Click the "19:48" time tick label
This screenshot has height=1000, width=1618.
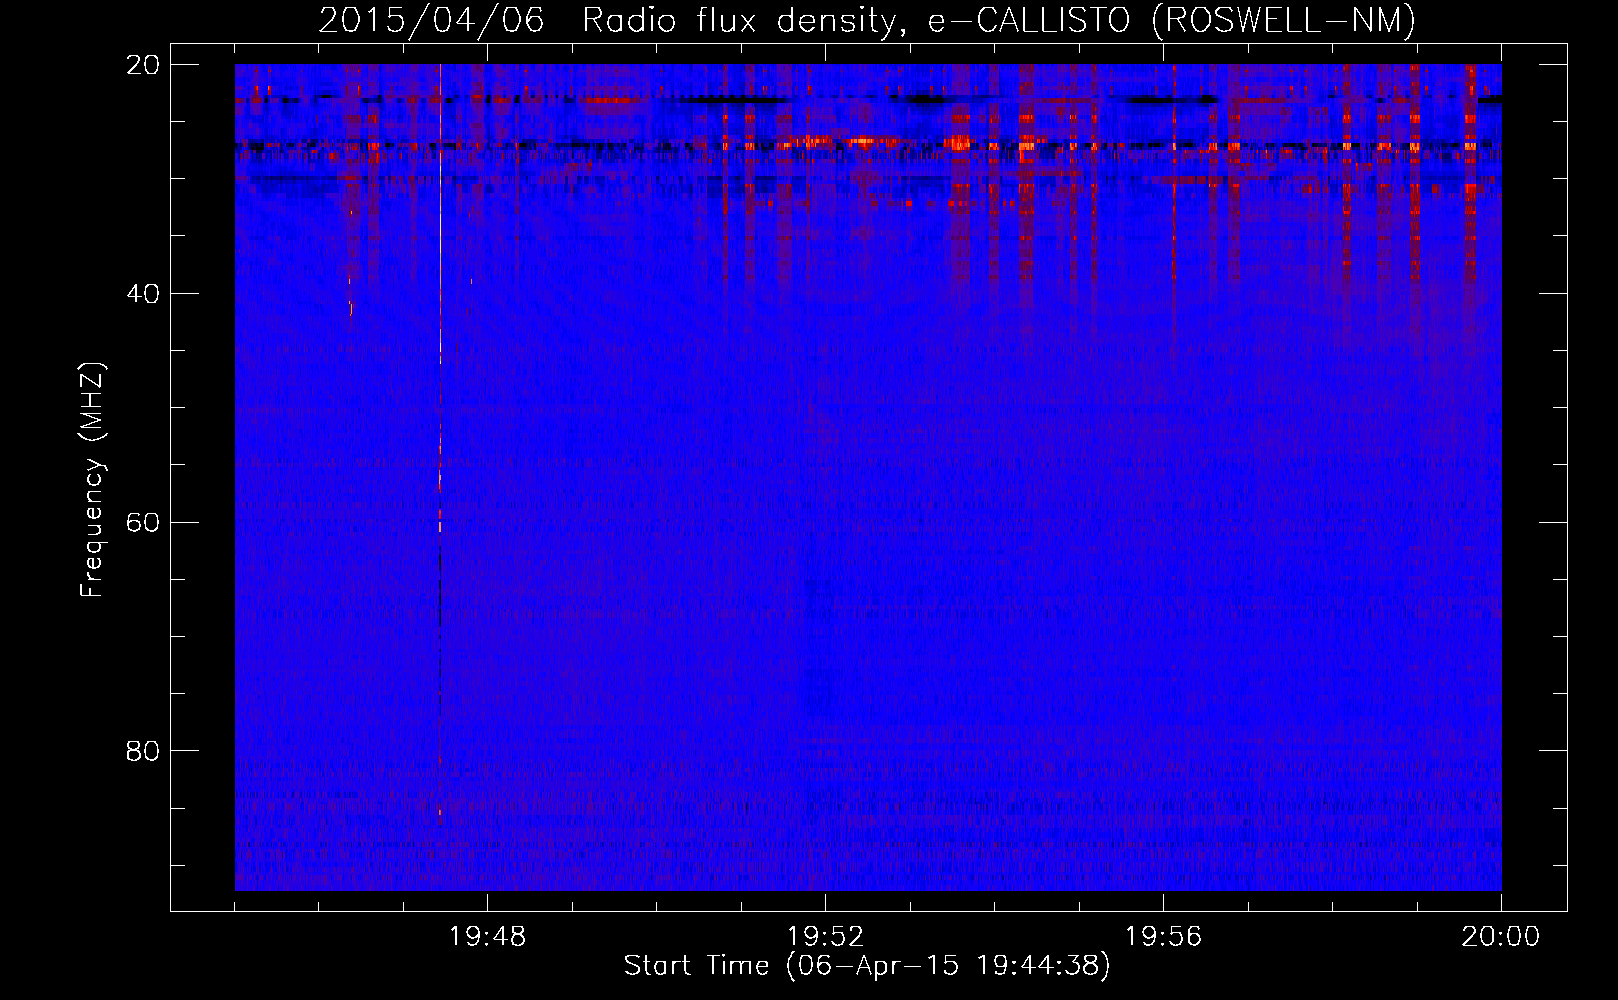(487, 937)
